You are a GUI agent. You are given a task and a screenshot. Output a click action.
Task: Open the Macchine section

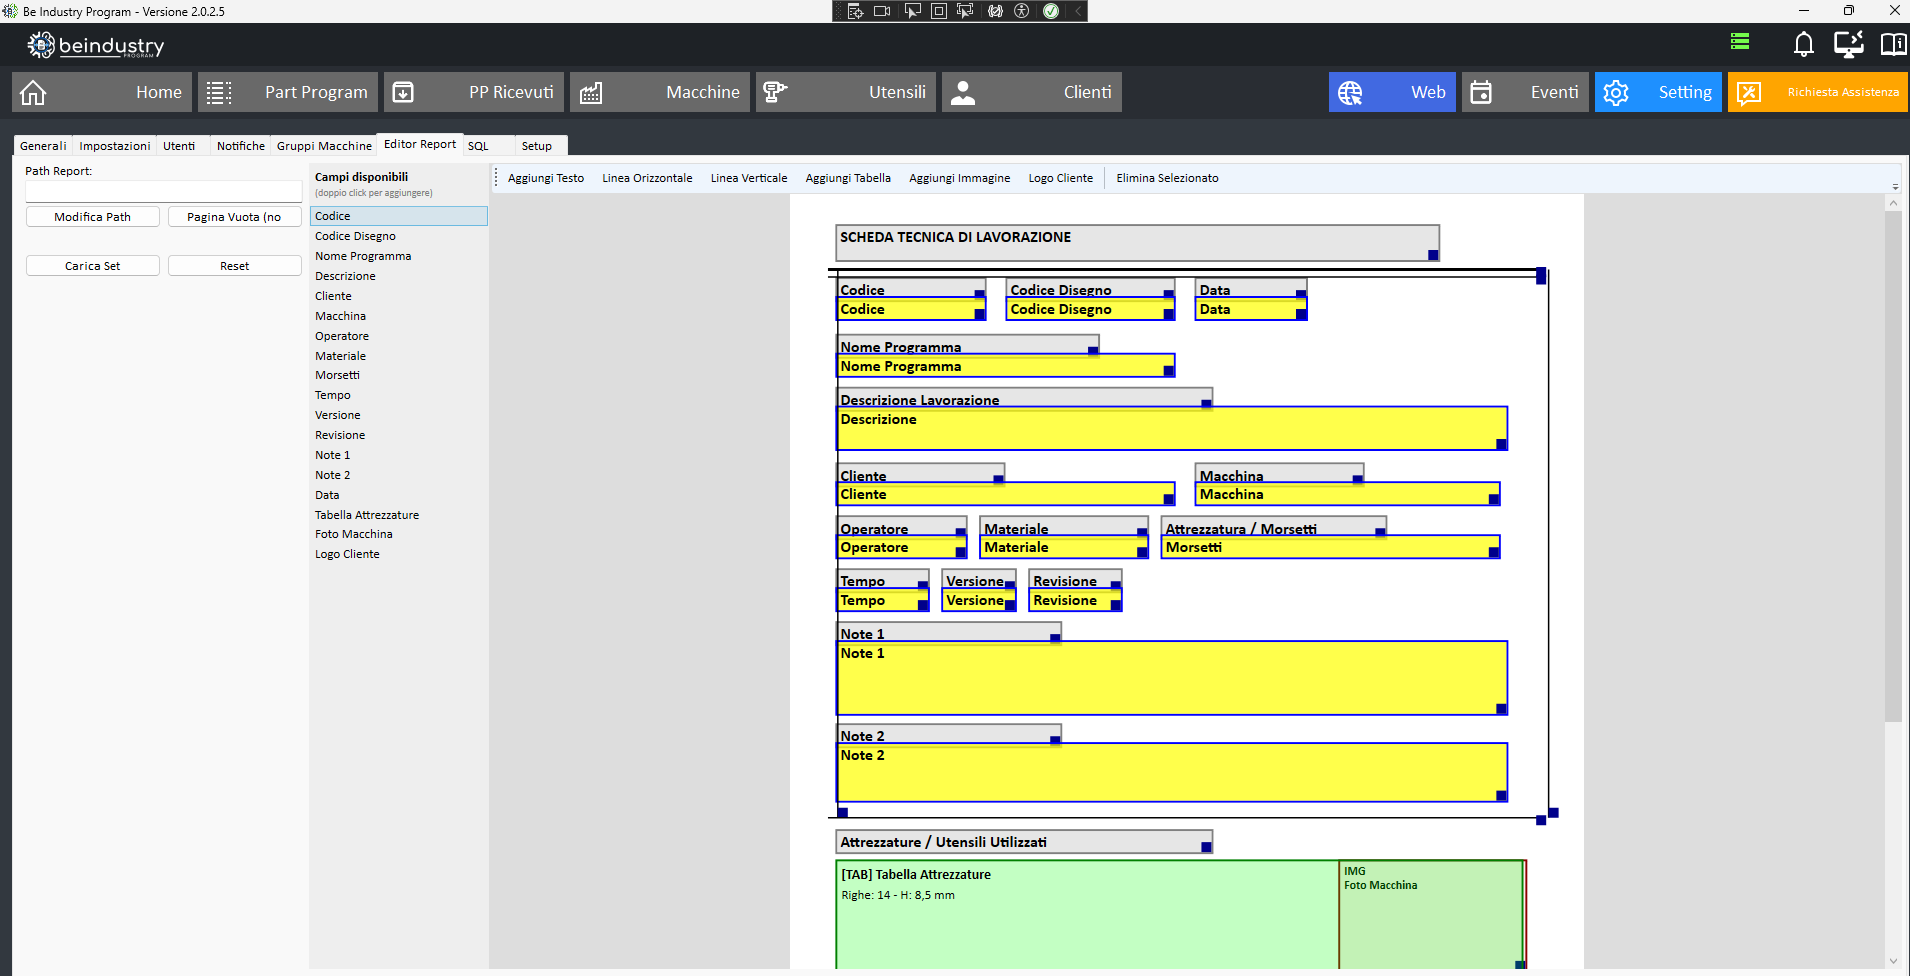point(660,92)
